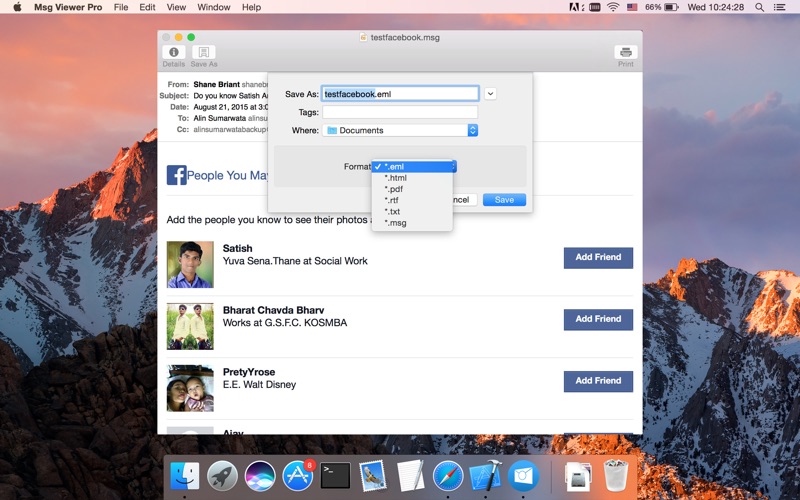Viewport: 800px width, 500px height.
Task: Open Finder from the dock
Action: [185, 475]
